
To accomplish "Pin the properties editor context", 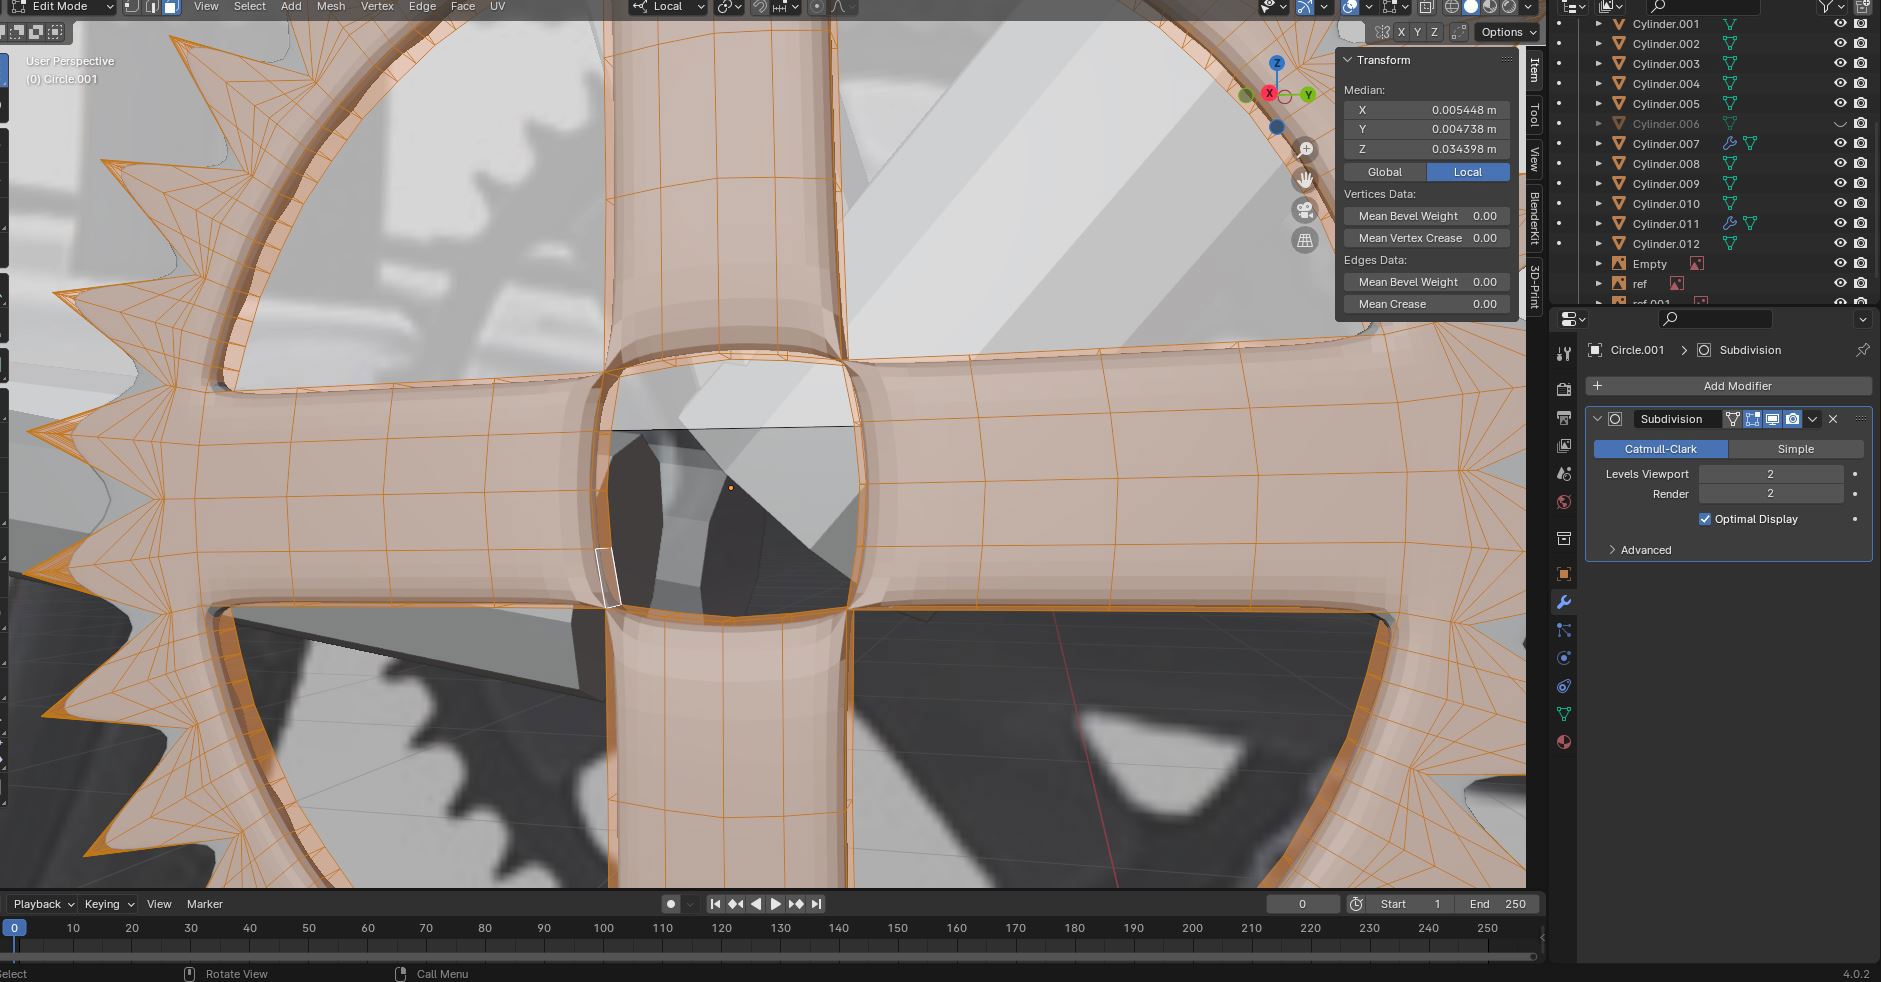I will tap(1862, 350).
